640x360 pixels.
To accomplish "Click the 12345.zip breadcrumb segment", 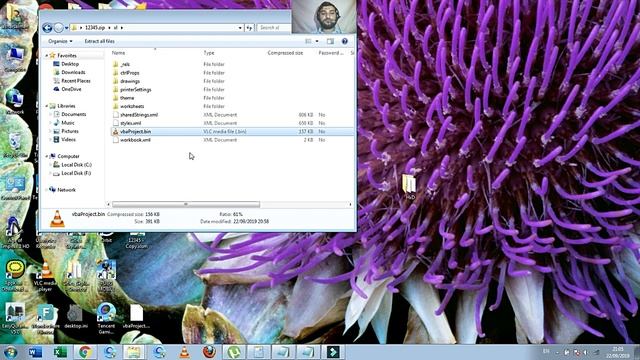I will pyautogui.click(x=95, y=28).
